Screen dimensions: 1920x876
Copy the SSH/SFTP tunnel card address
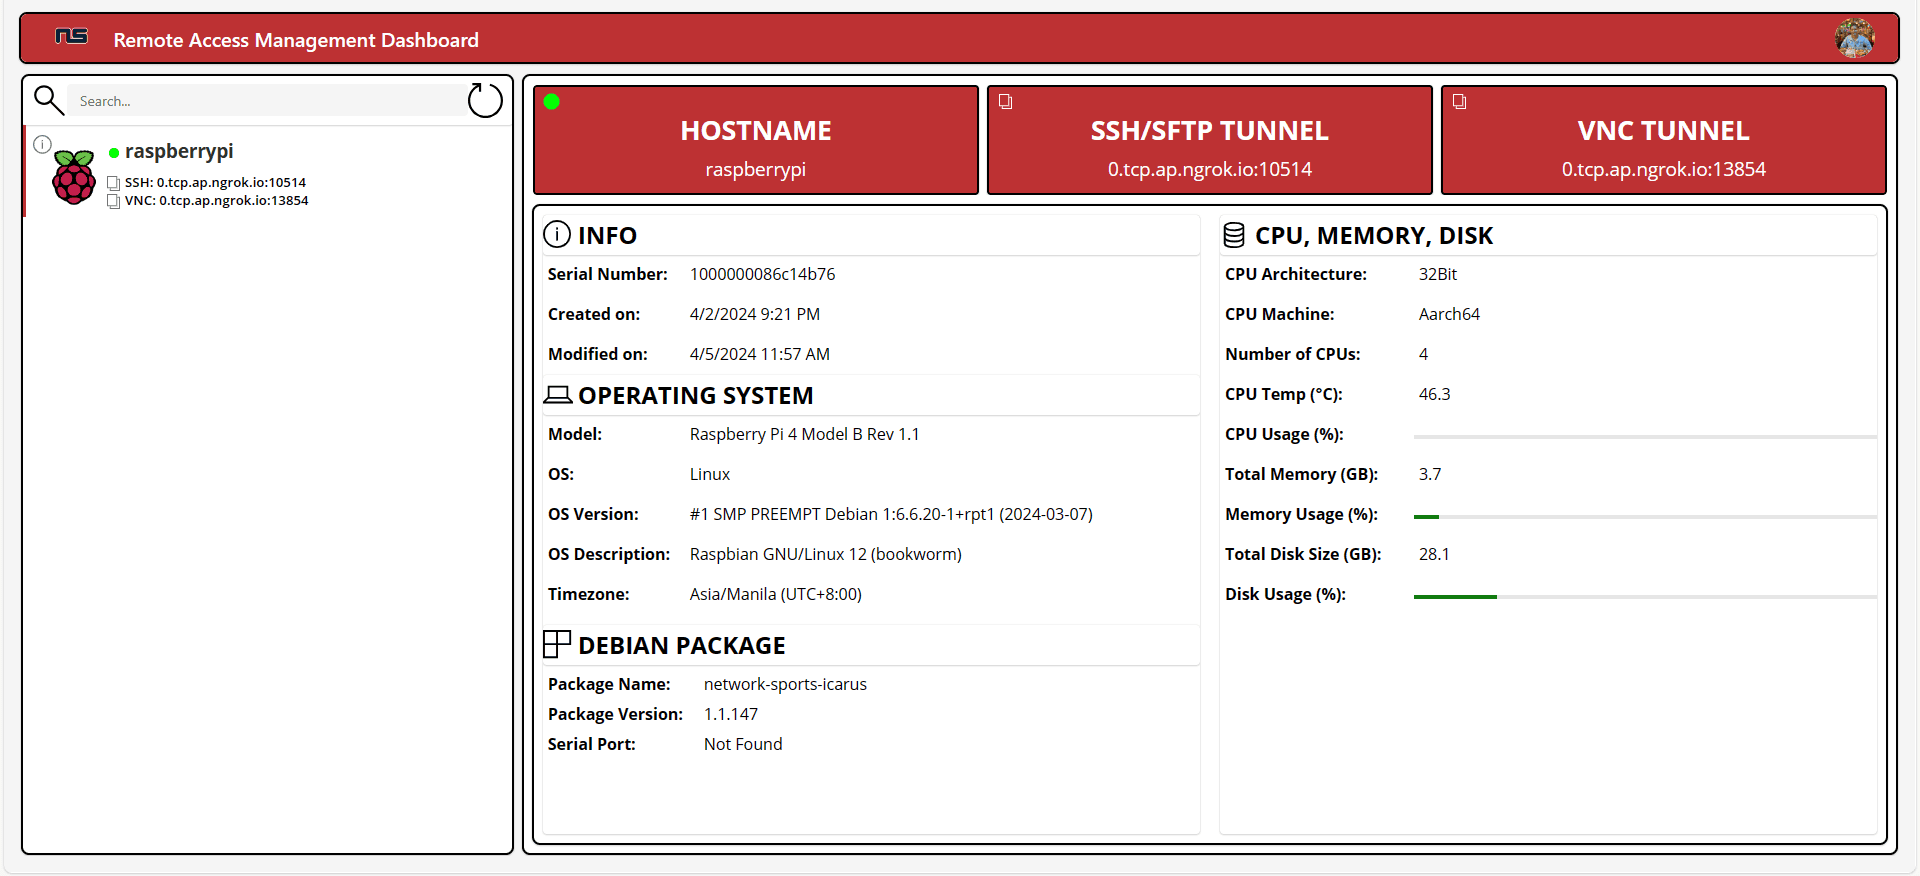point(1006,102)
